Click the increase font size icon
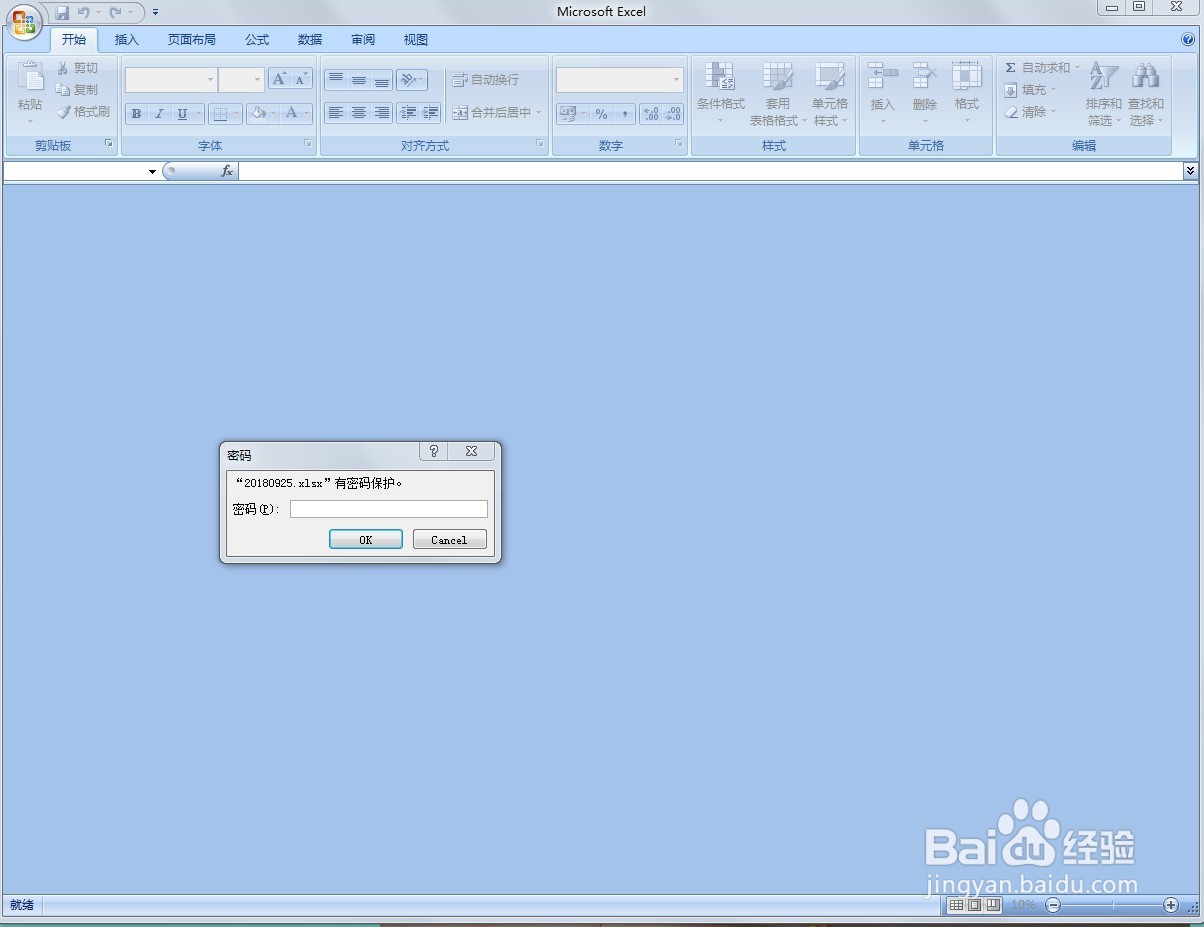The height and width of the screenshot is (927, 1204). 279,80
